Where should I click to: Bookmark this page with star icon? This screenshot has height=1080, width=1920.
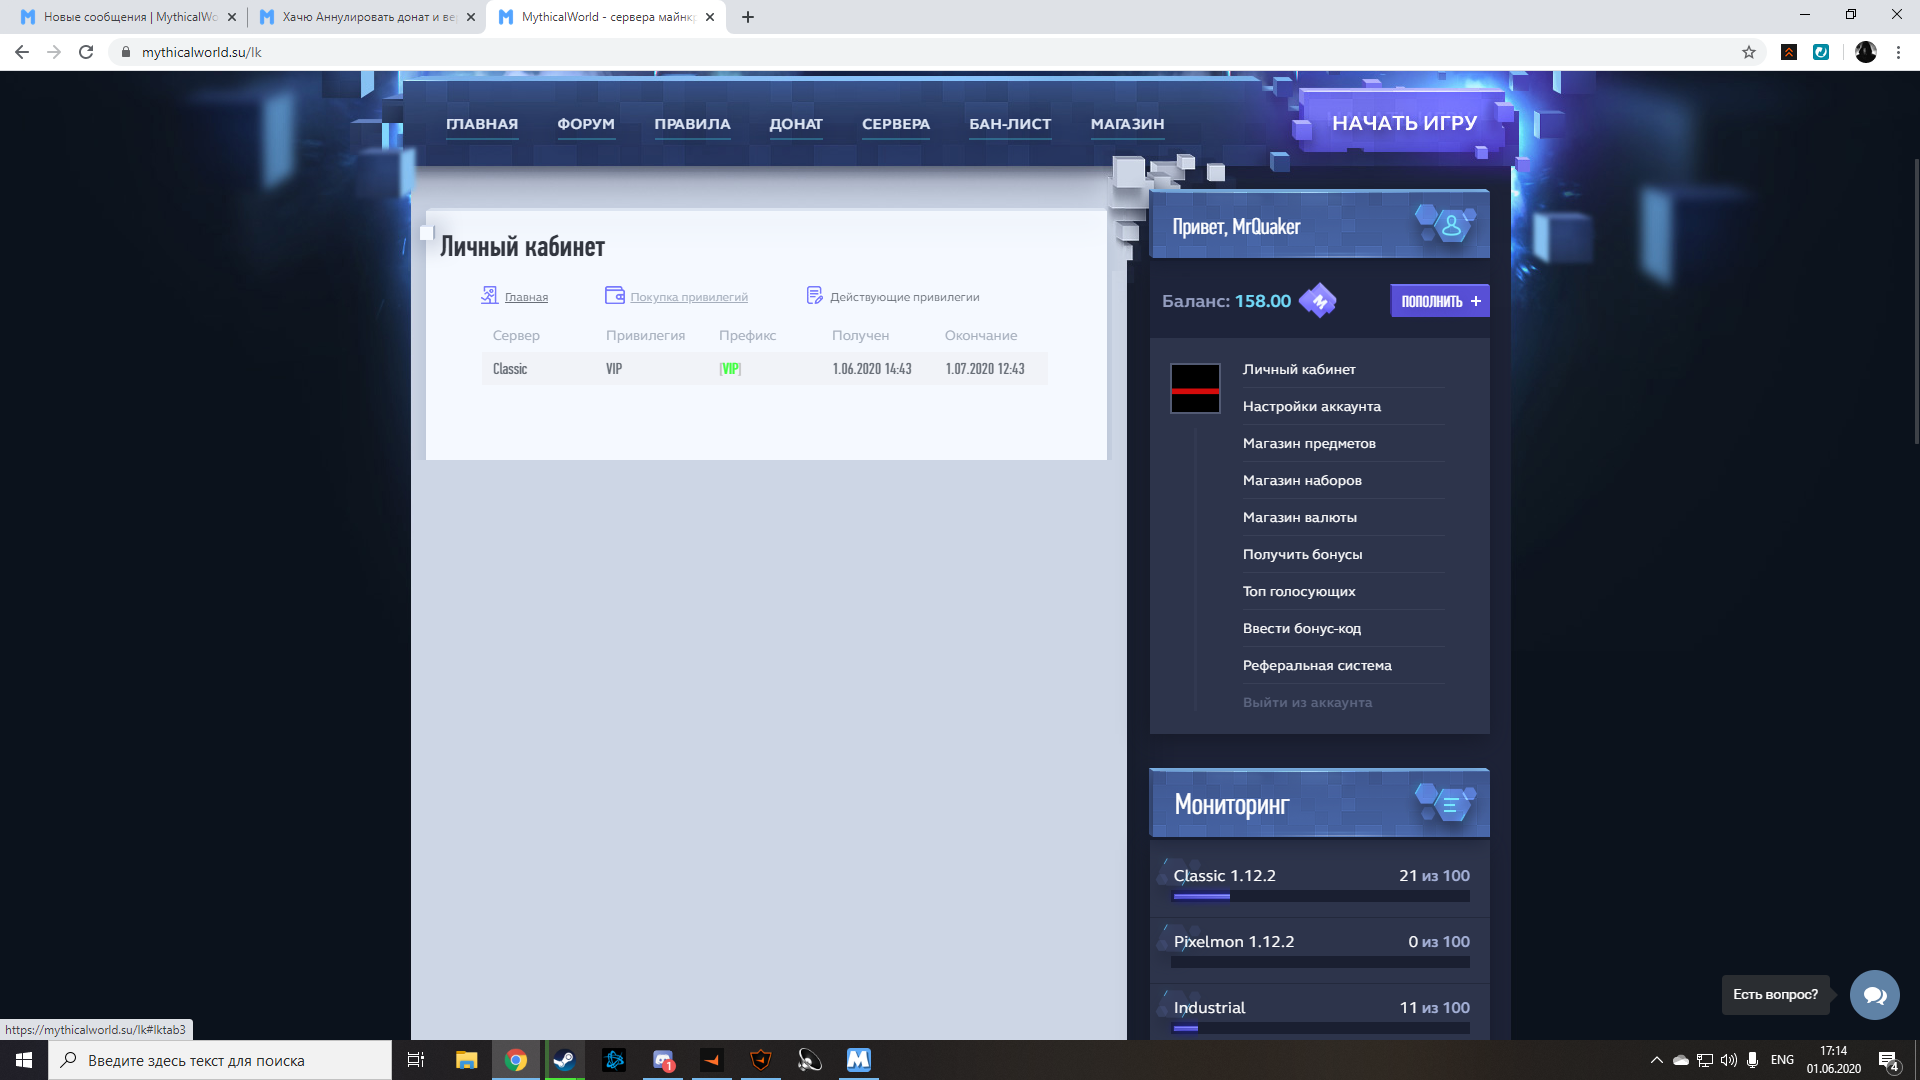coord(1749,52)
